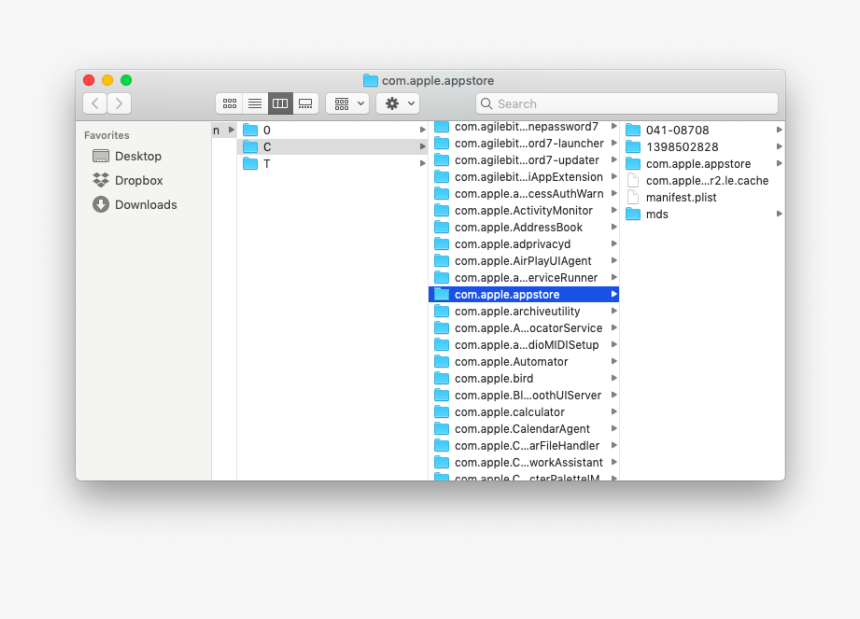
Task: Select com.apple.bird folder icon
Action: 442,378
